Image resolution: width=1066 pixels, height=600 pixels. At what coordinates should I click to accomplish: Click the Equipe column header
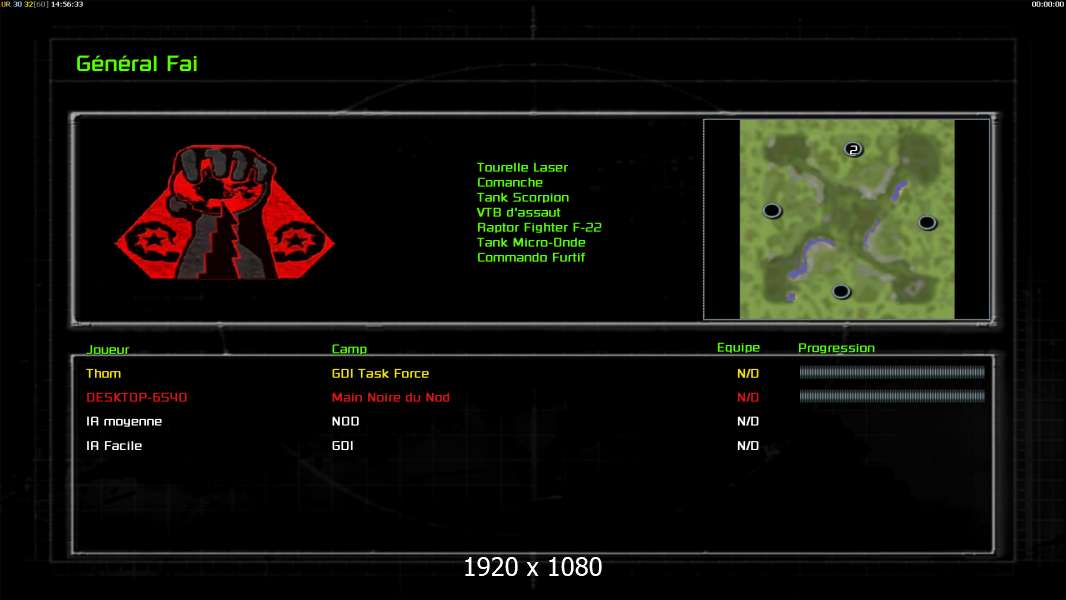coord(738,347)
